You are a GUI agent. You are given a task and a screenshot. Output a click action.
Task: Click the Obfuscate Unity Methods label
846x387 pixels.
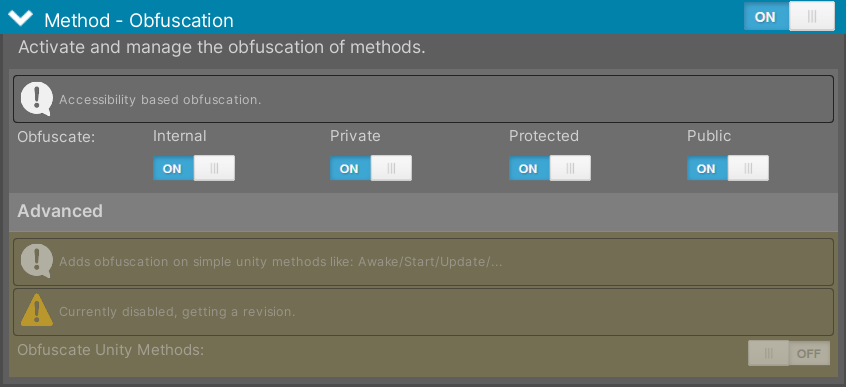111,350
